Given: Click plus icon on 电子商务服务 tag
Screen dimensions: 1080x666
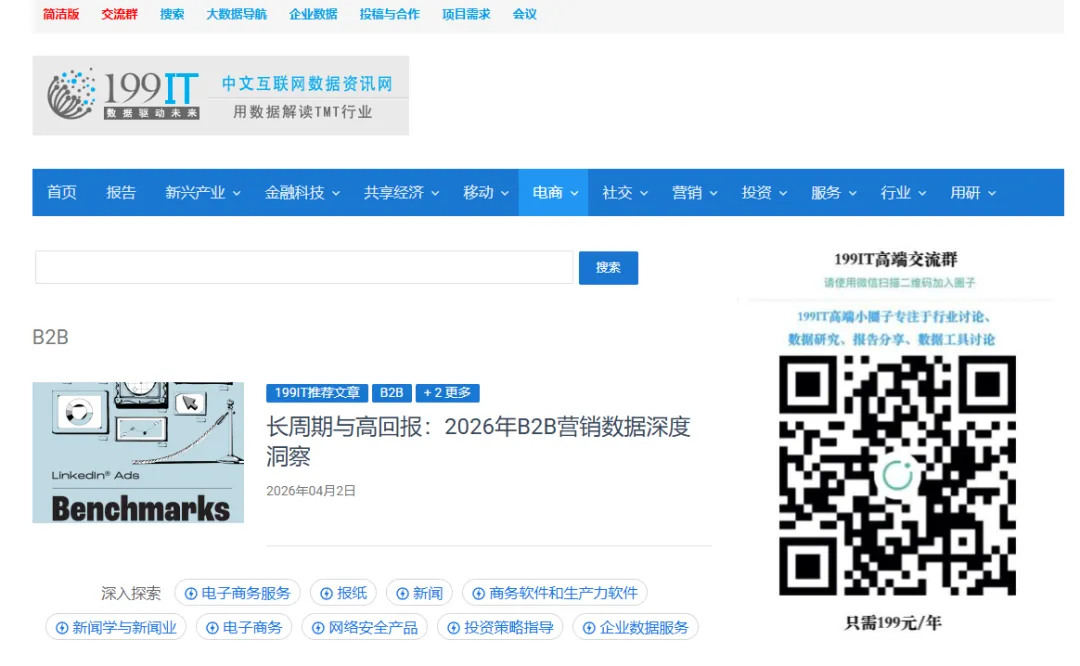Looking at the screenshot, I should [191, 593].
